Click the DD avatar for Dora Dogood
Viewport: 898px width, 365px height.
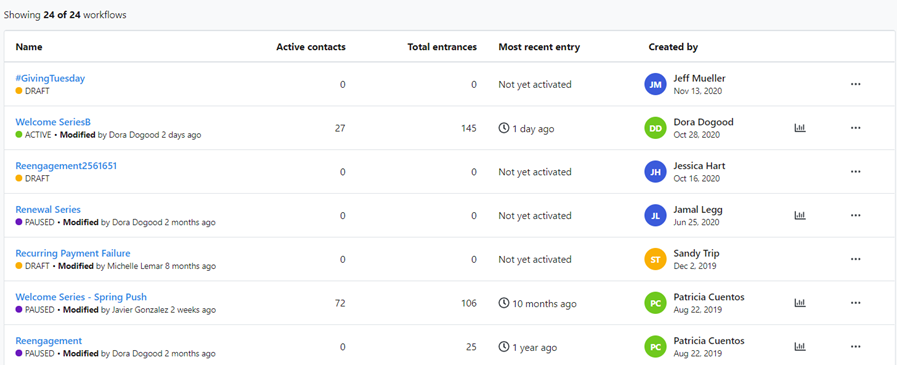656,128
